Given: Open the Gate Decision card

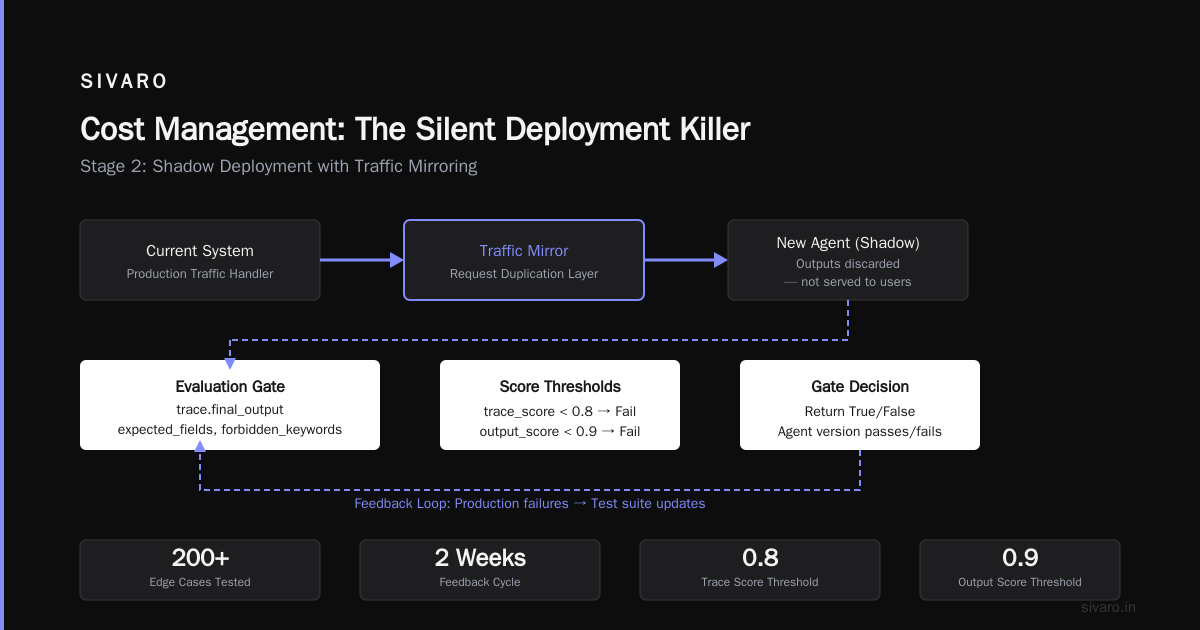Looking at the screenshot, I should [860, 405].
